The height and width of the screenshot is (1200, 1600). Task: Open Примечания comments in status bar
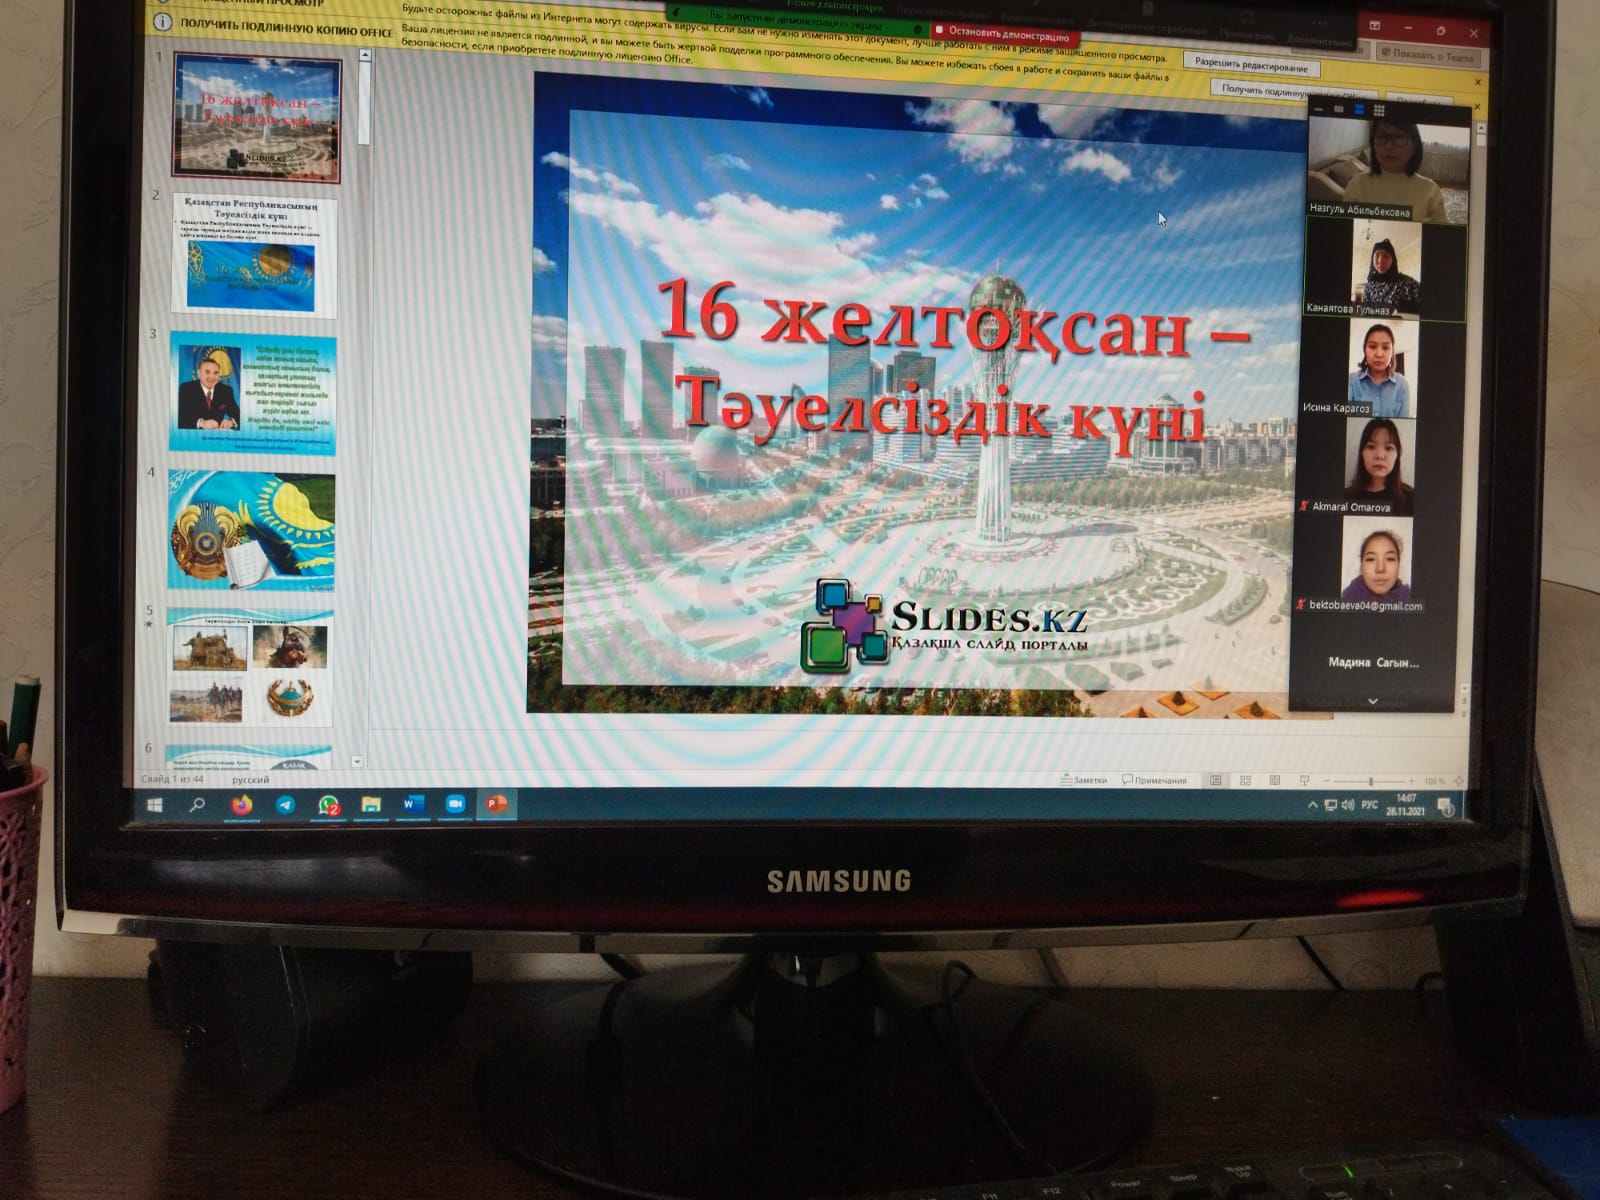pos(1155,780)
